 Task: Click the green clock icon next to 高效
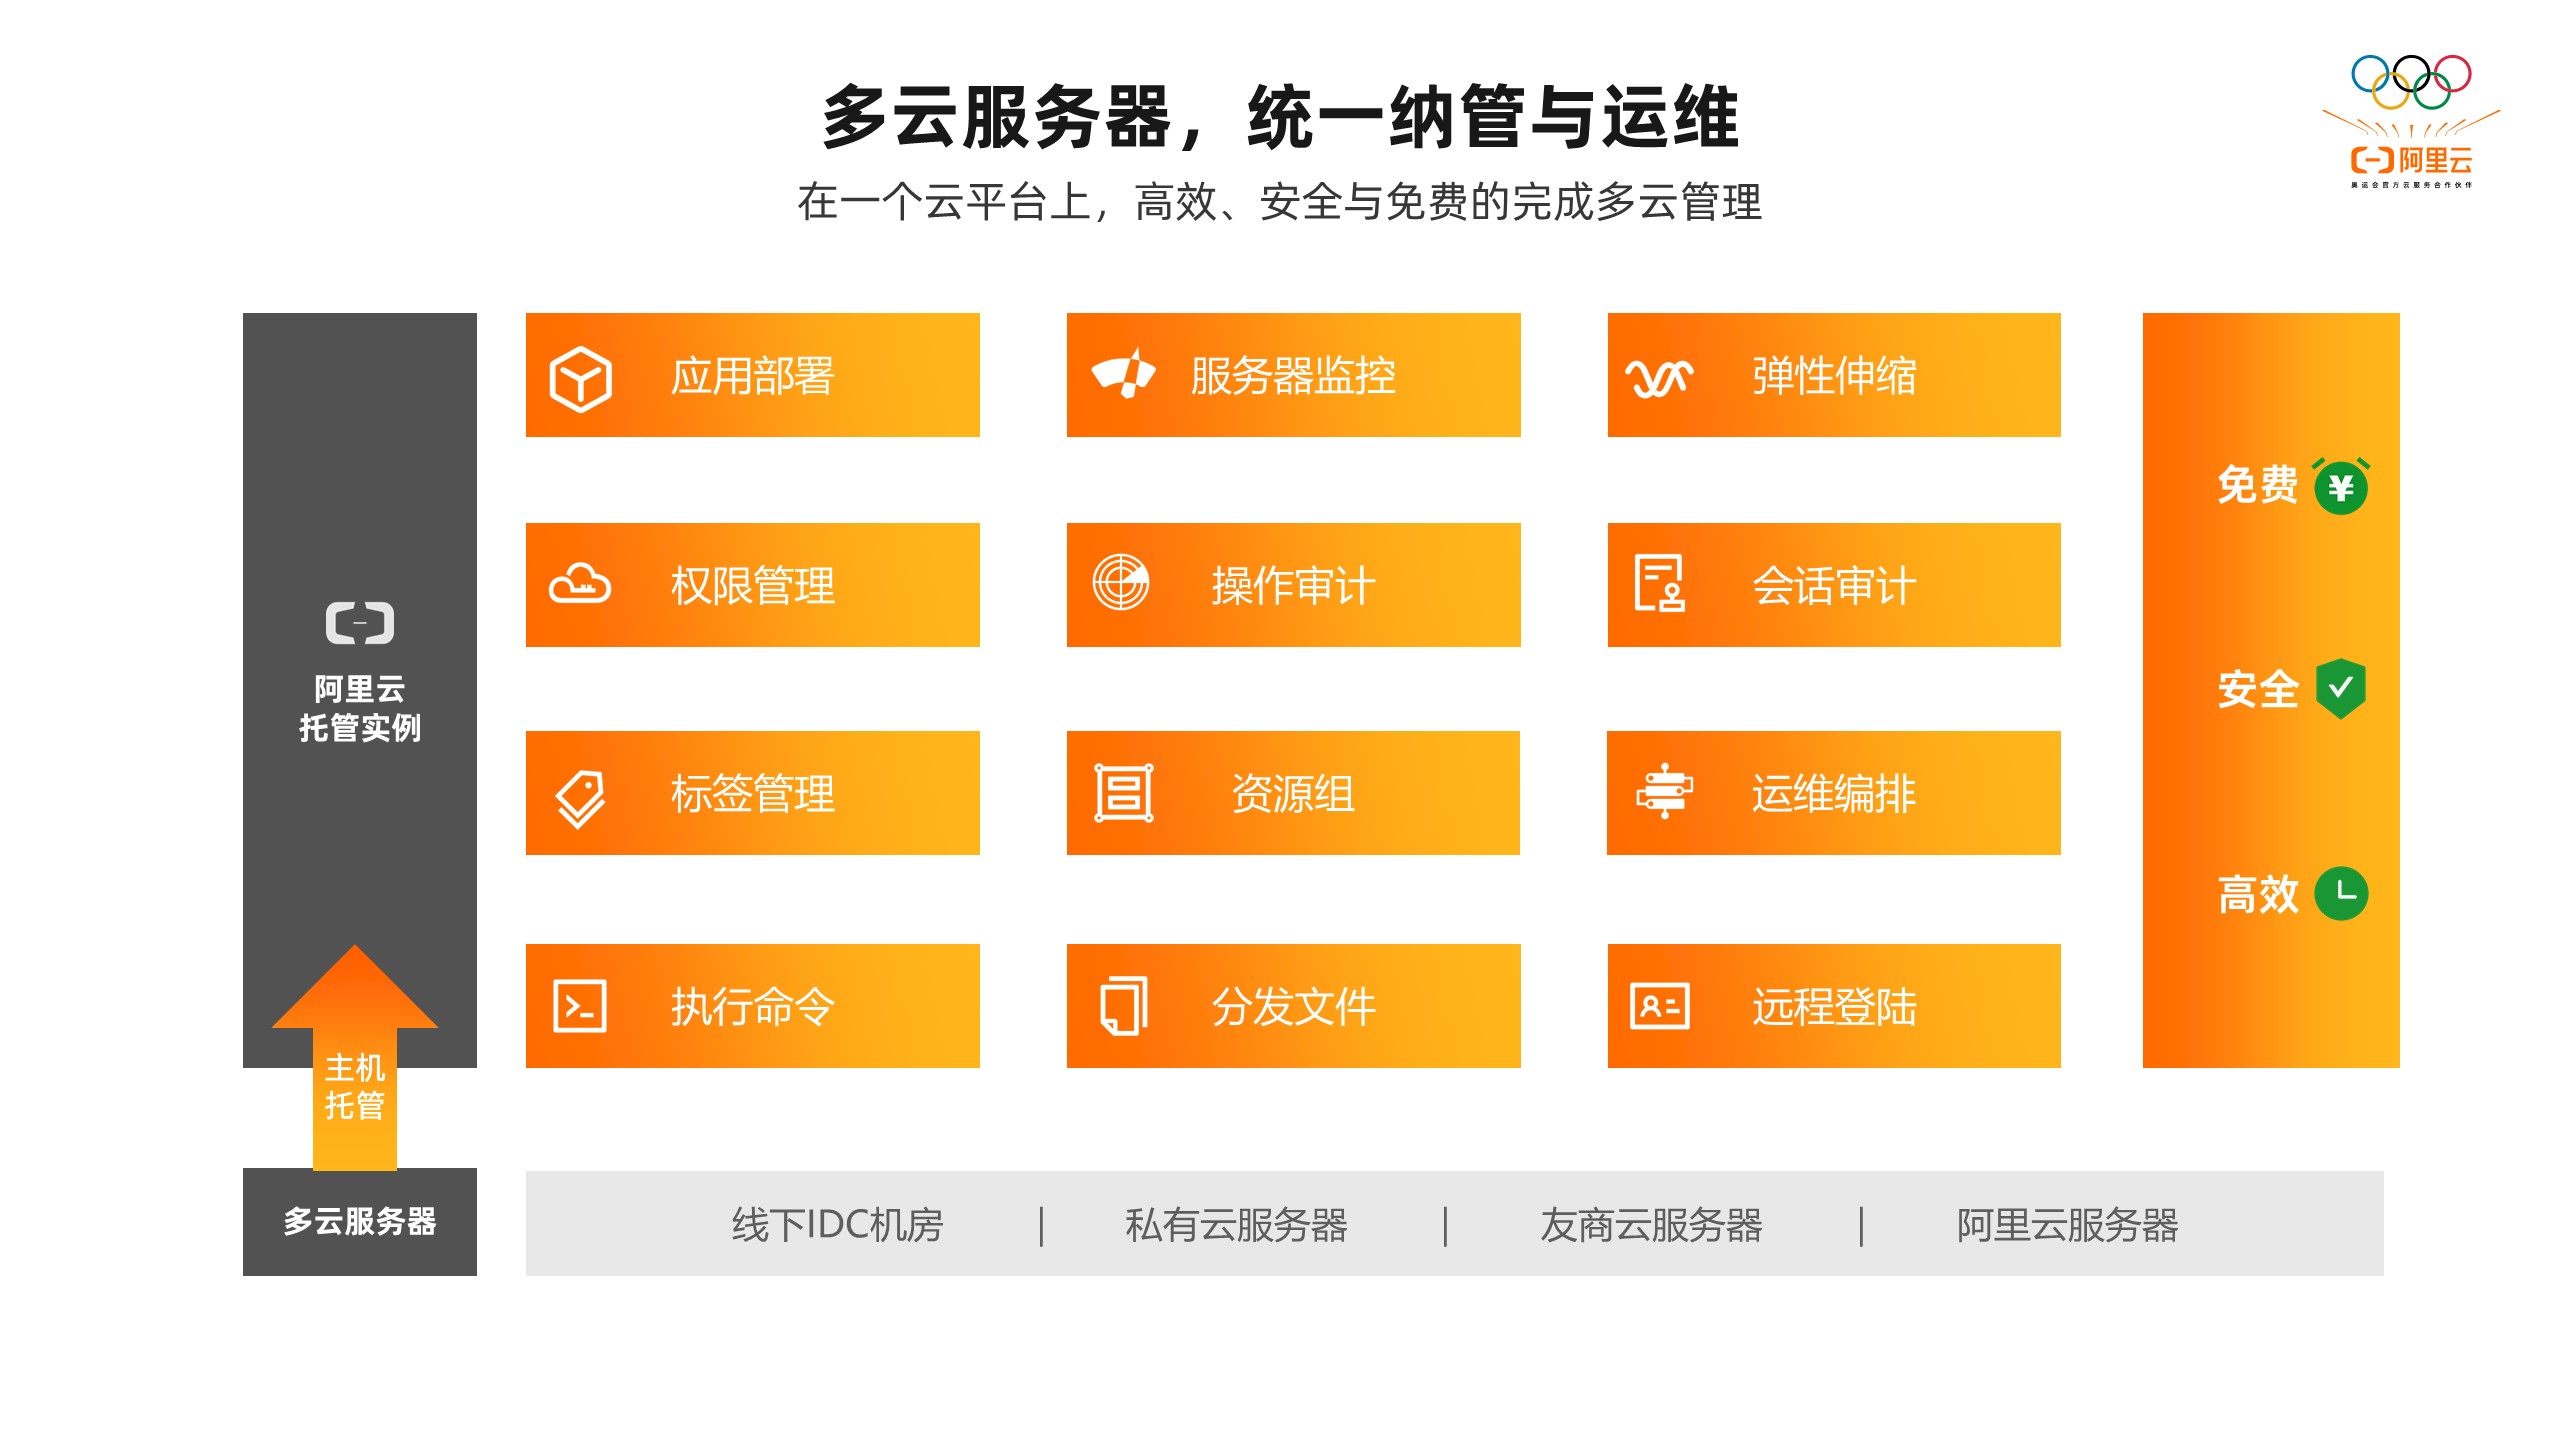coord(2341,893)
